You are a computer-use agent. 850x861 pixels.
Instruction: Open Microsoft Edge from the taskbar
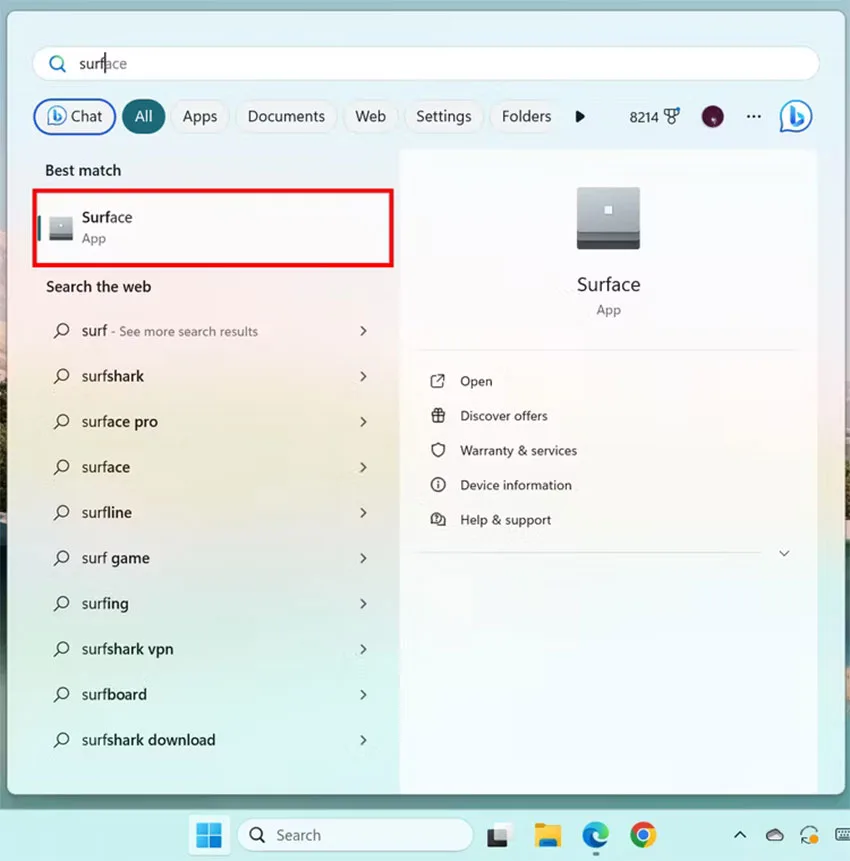coord(595,835)
